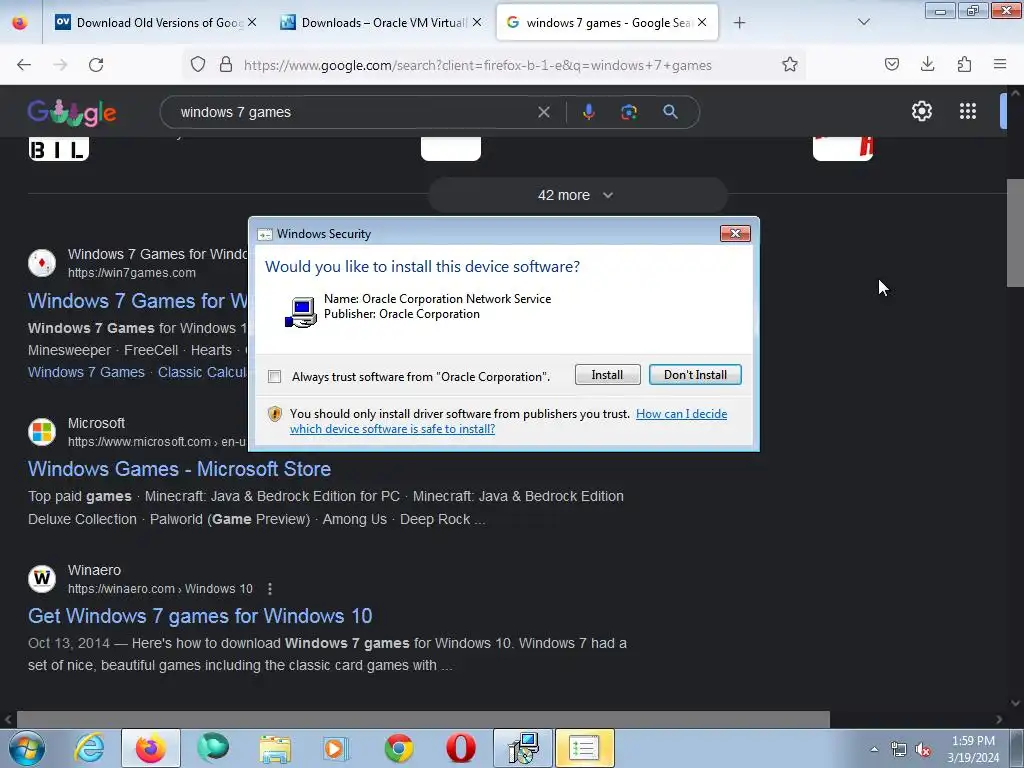Bookmark this page with the star icon
Viewport: 1024px width, 768px height.
pos(790,65)
